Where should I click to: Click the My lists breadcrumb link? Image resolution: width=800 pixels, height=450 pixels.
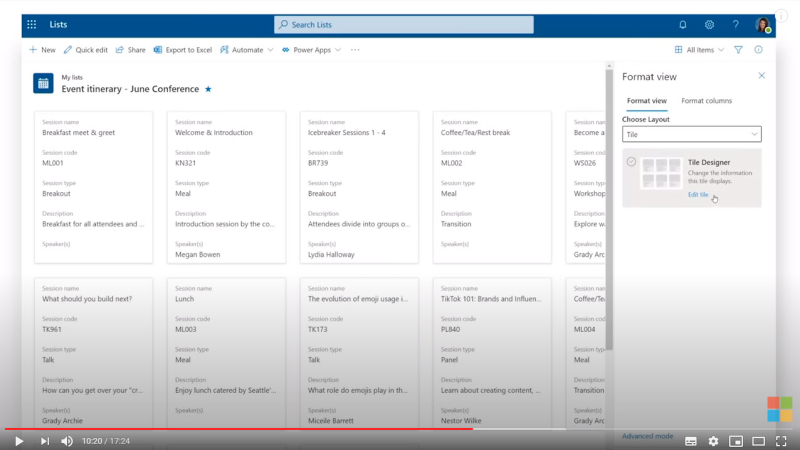(72, 77)
